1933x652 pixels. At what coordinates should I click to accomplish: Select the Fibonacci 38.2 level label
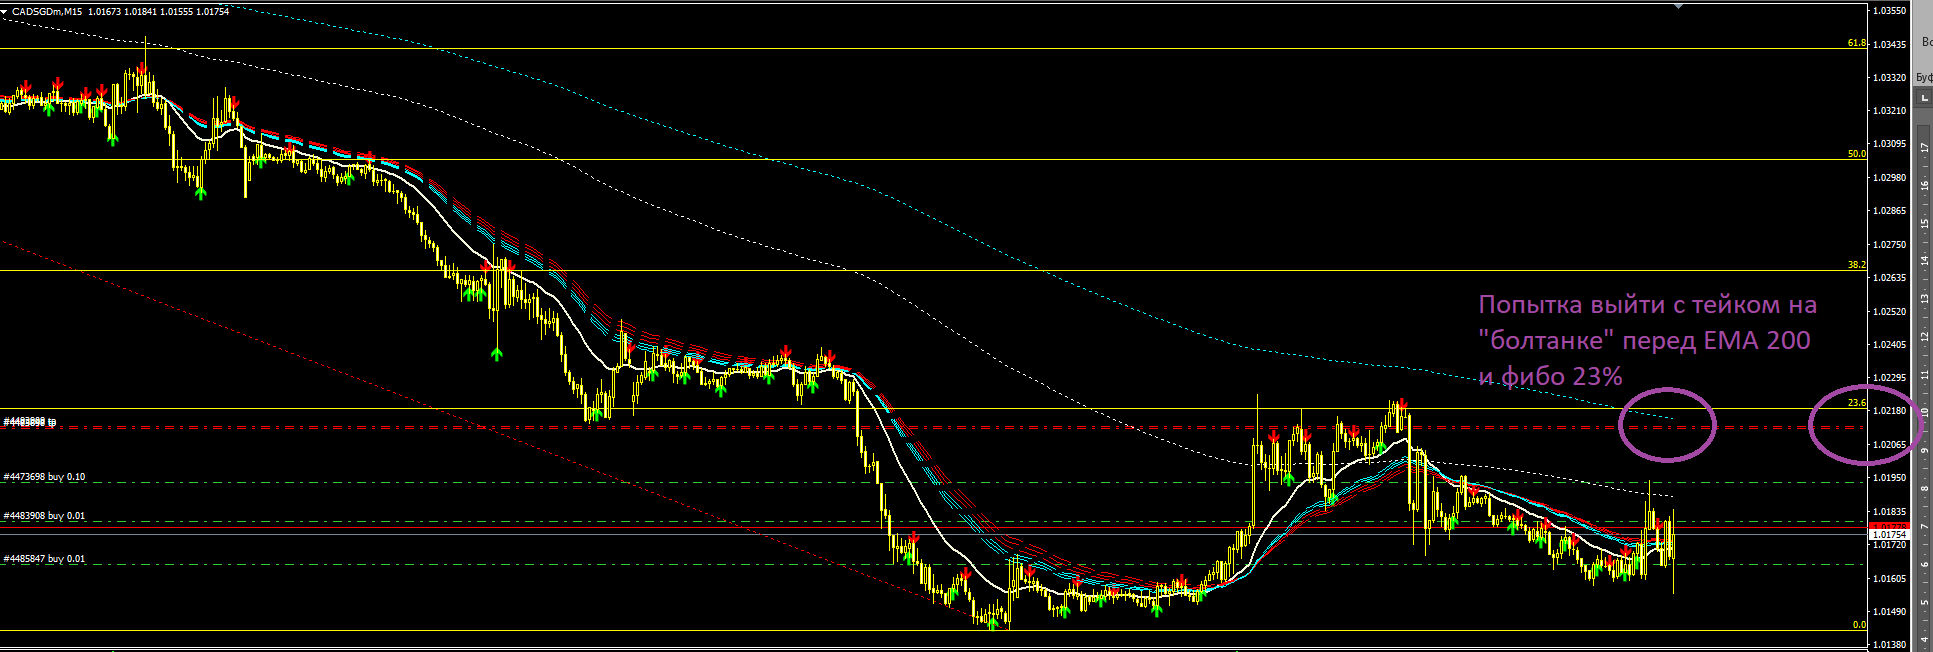click(x=1856, y=265)
